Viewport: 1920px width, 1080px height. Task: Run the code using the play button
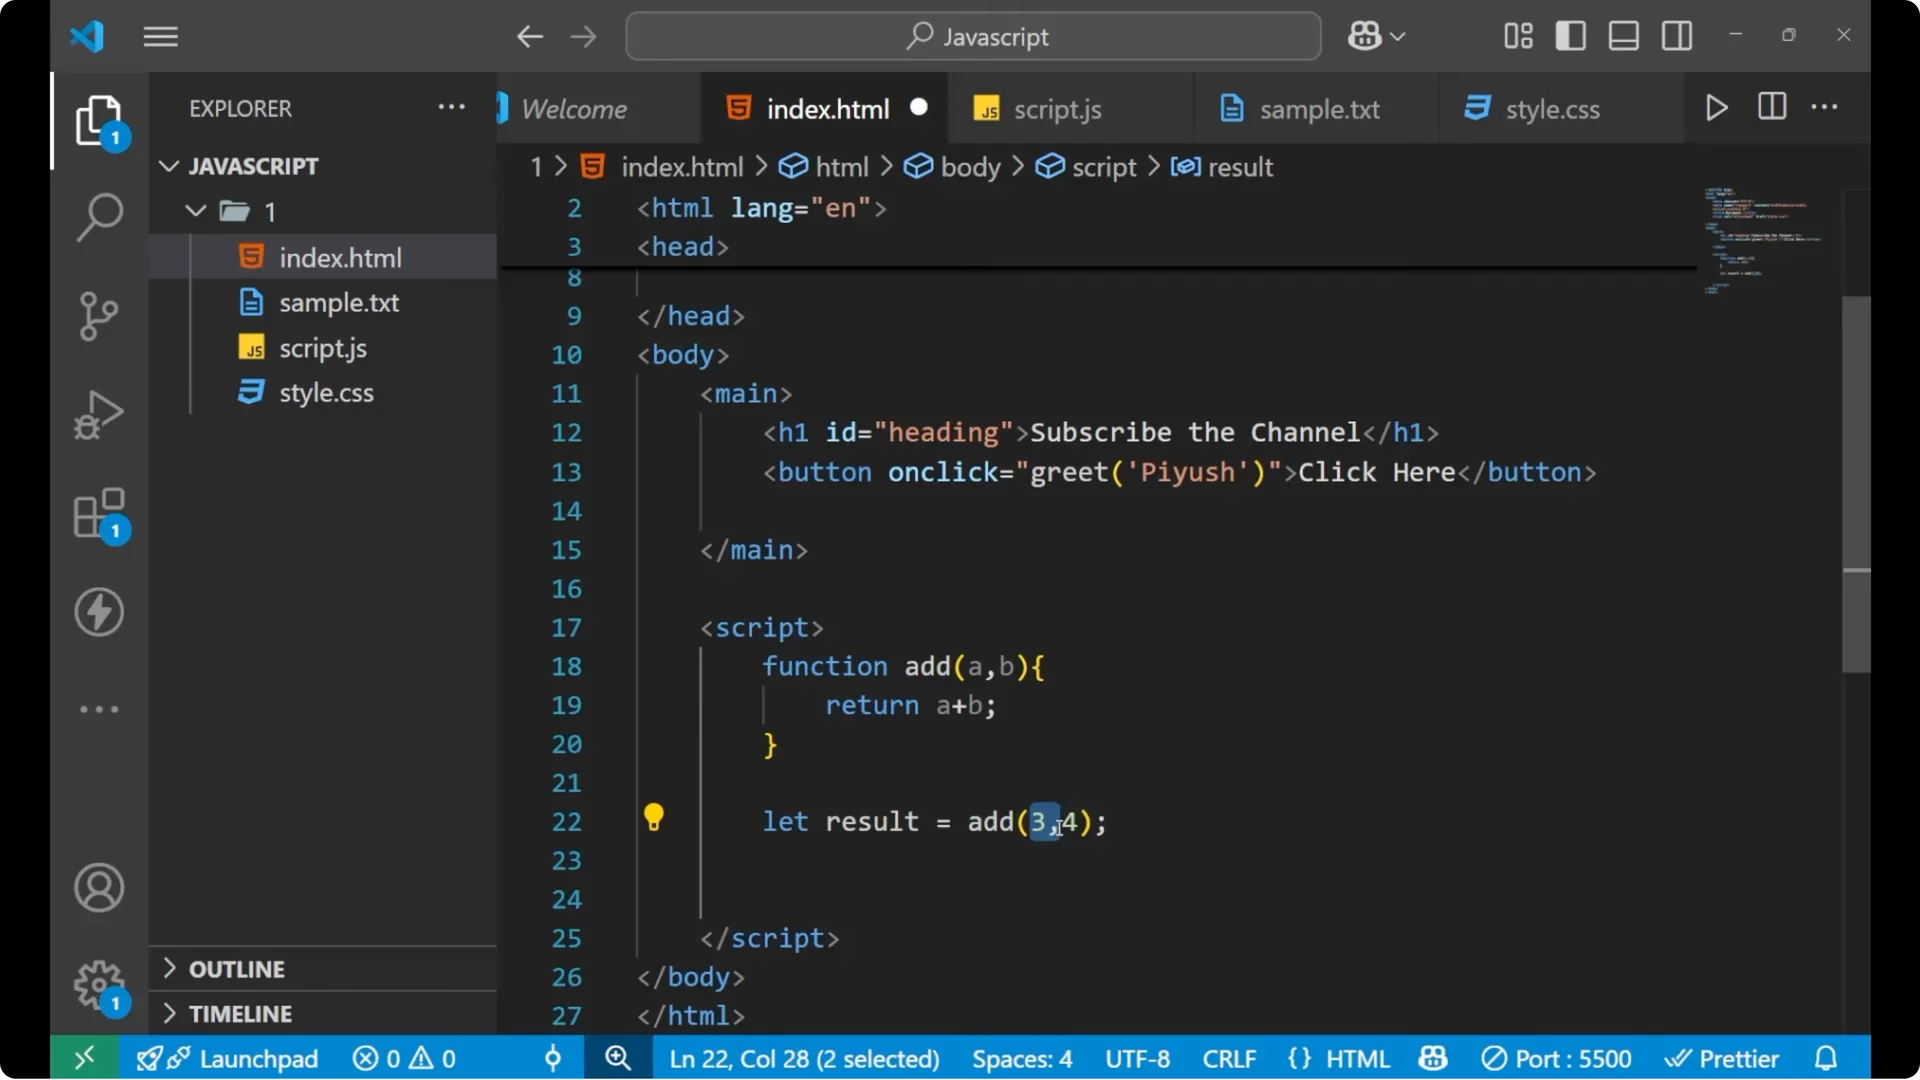(x=1716, y=107)
